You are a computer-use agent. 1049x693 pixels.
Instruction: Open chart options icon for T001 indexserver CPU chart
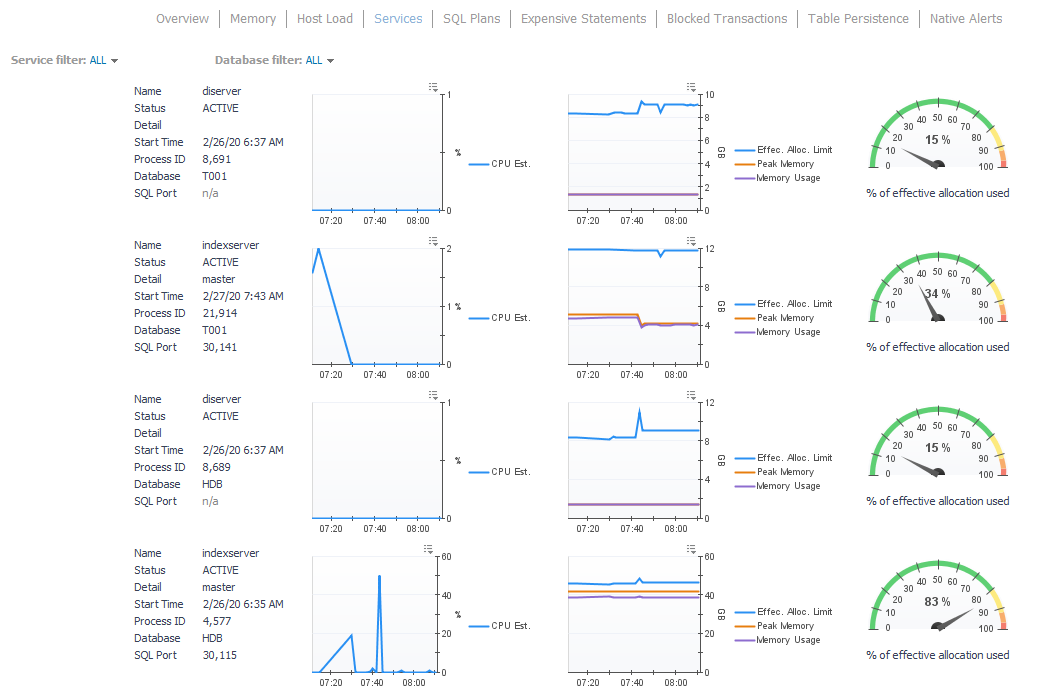click(433, 241)
